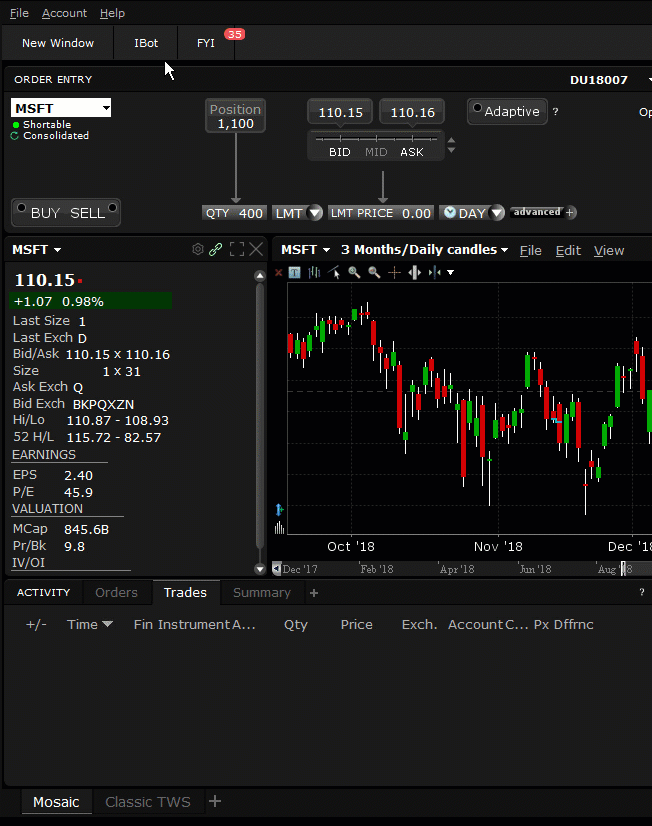Viewport: 652px width, 826px height.
Task: Switch to the Orders tab
Action: click(x=116, y=593)
